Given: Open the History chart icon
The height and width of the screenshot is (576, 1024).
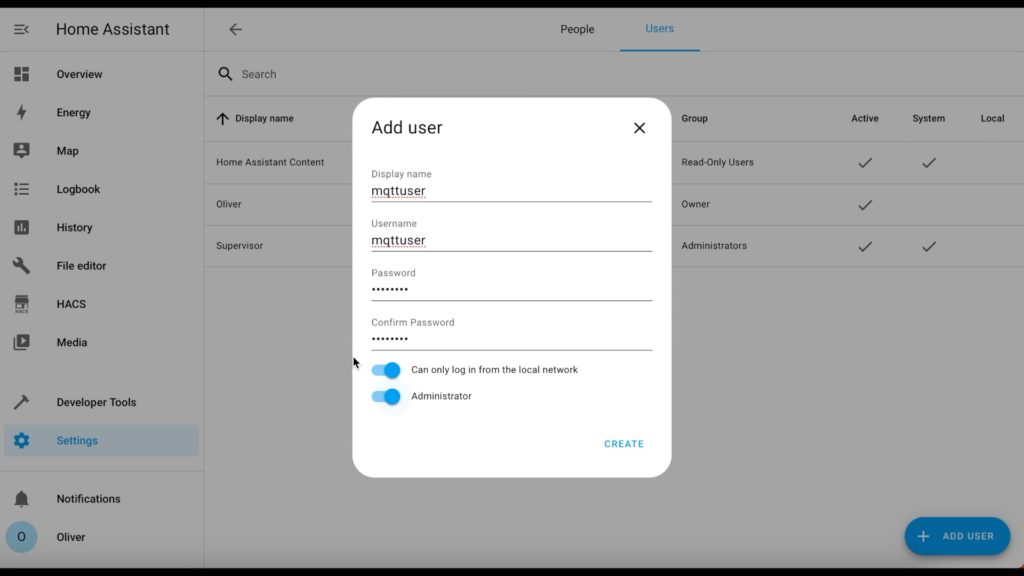Looking at the screenshot, I should (x=22, y=227).
